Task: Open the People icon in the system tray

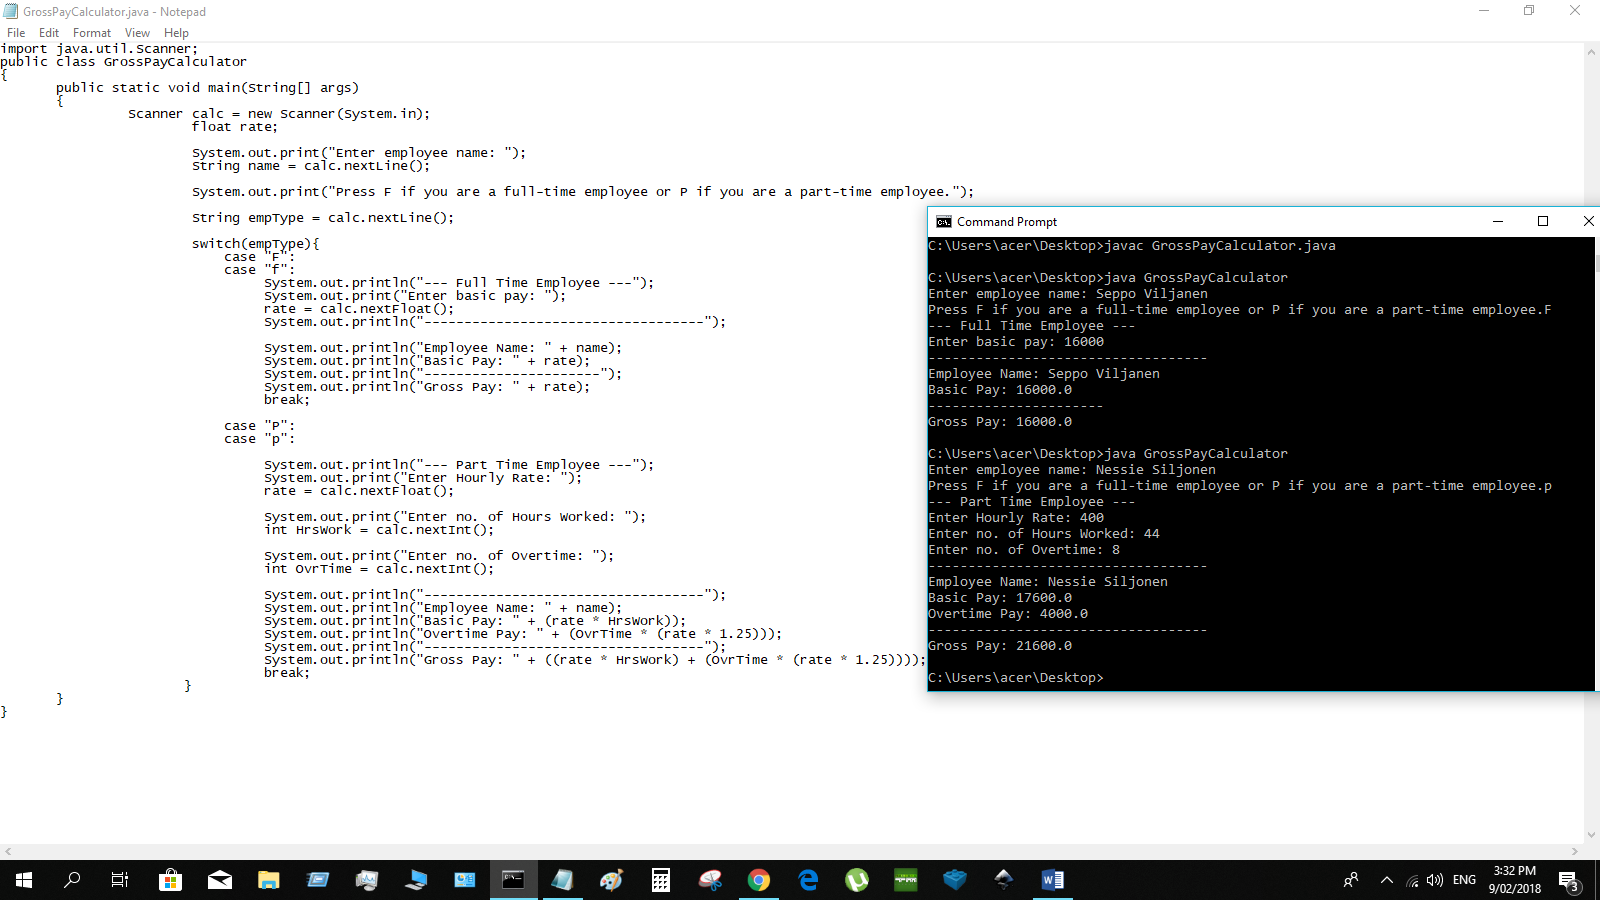Action: [x=1350, y=880]
